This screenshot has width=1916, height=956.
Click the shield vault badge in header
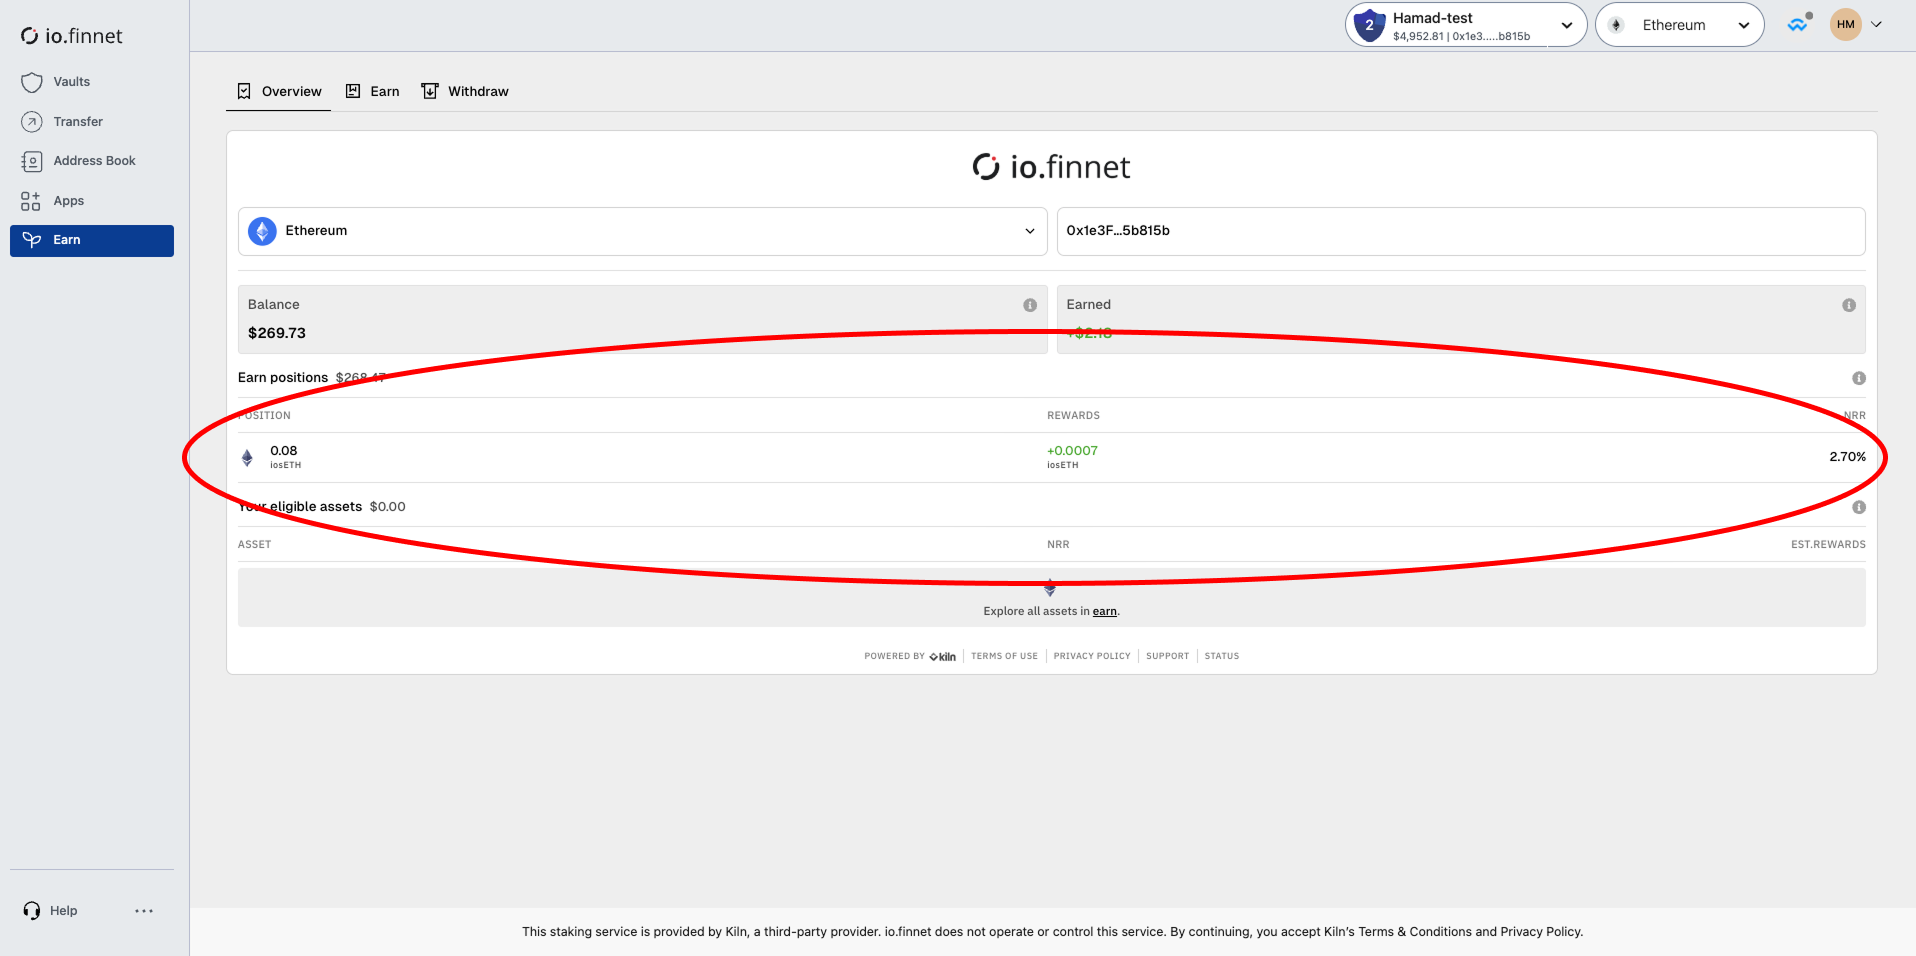(1369, 25)
